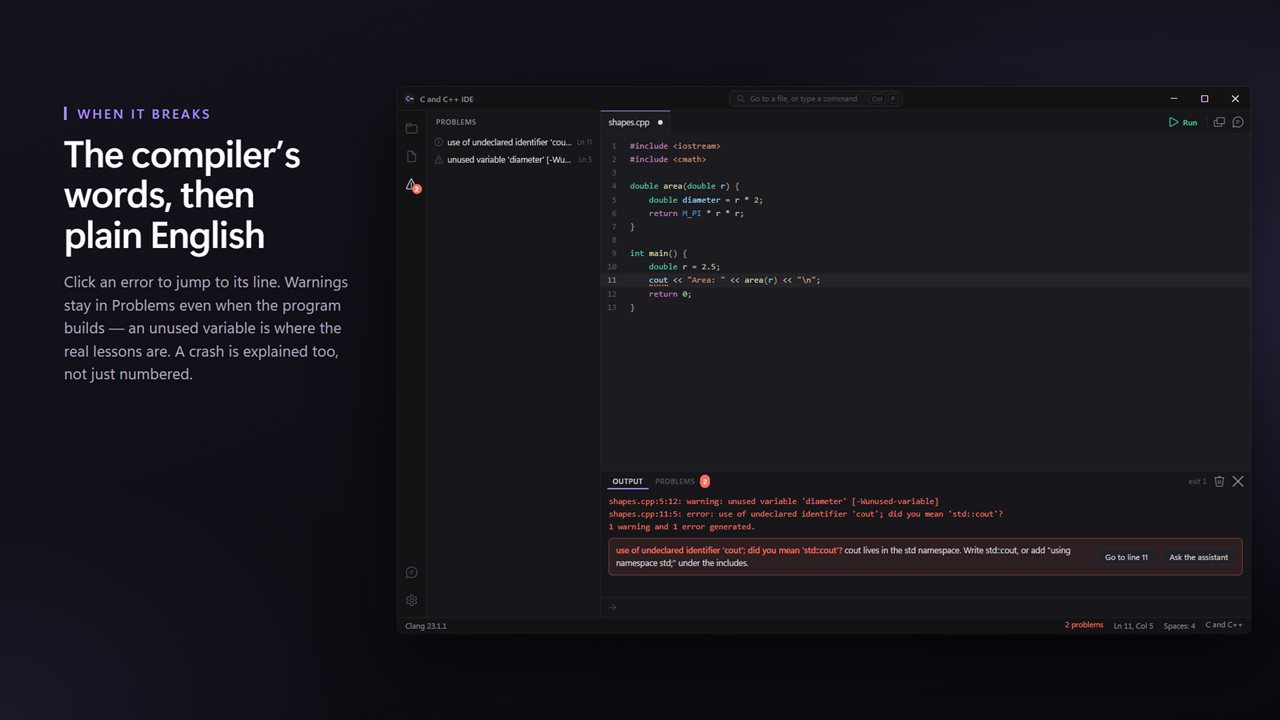The image size is (1280, 720).
Task: Clear output with the trash icon
Action: click(1219, 481)
